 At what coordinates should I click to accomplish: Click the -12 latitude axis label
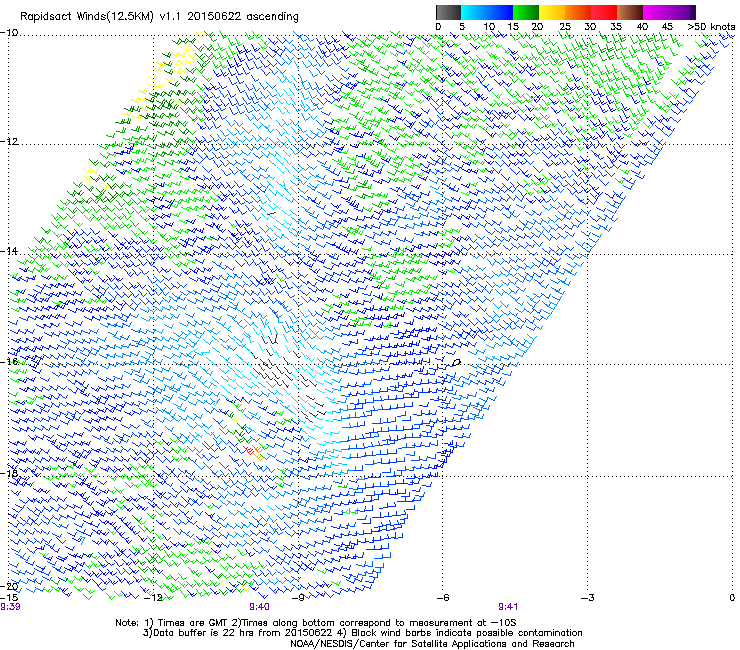[x=9, y=142]
